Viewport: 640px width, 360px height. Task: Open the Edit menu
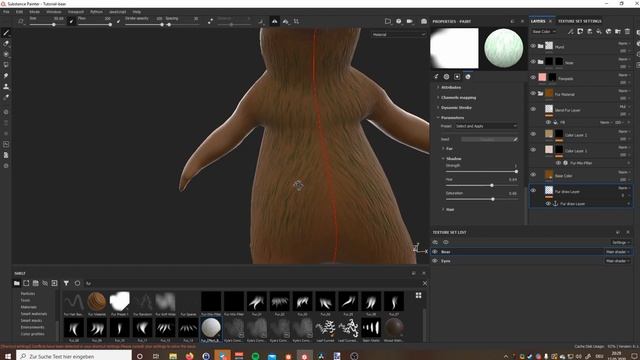click(19, 12)
